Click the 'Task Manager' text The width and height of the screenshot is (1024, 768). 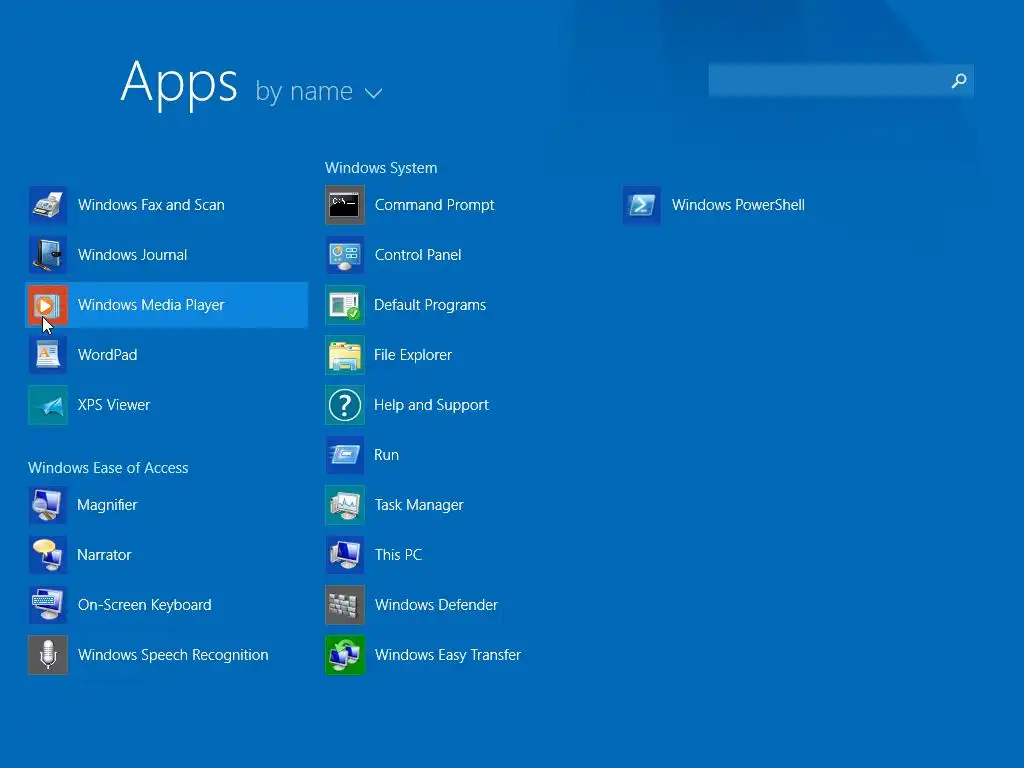[x=419, y=505]
